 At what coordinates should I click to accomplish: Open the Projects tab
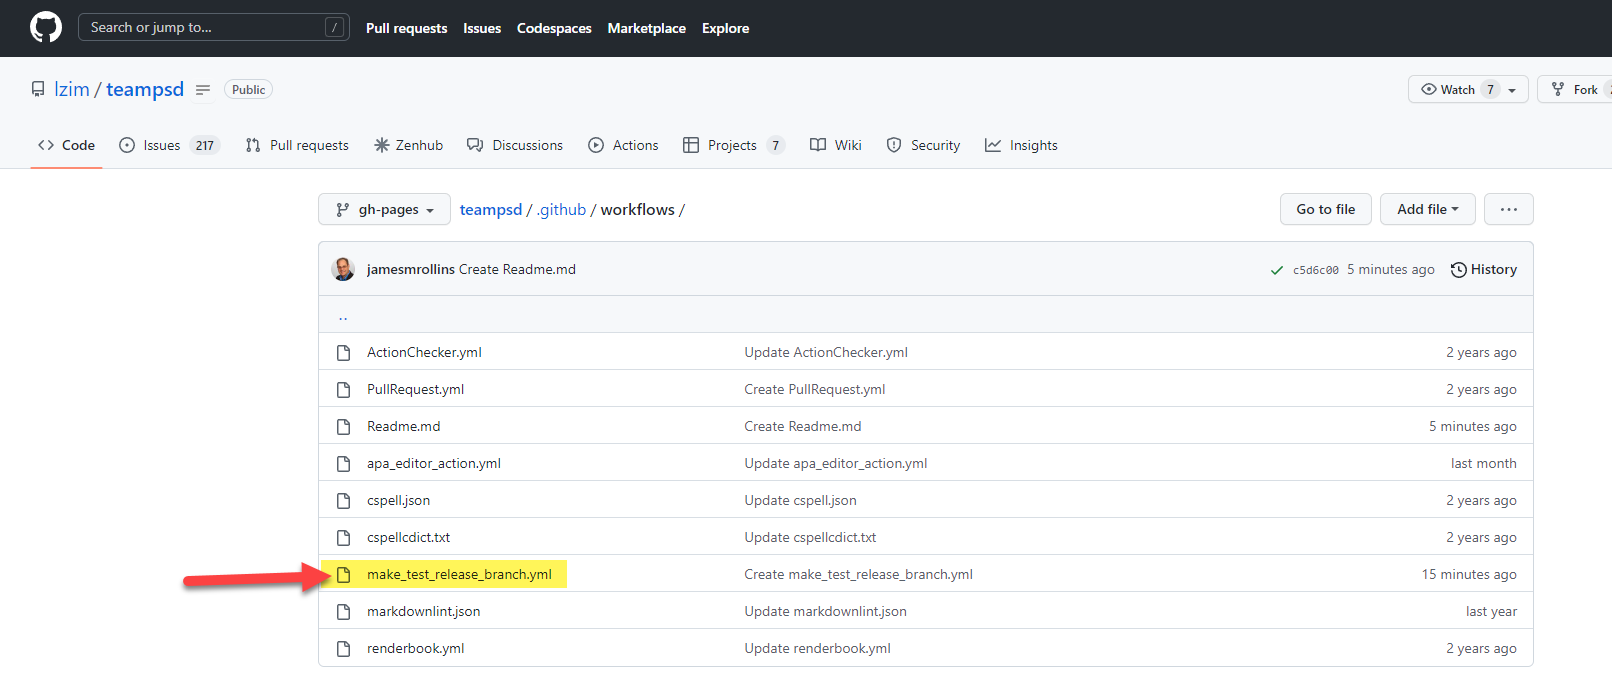click(733, 145)
